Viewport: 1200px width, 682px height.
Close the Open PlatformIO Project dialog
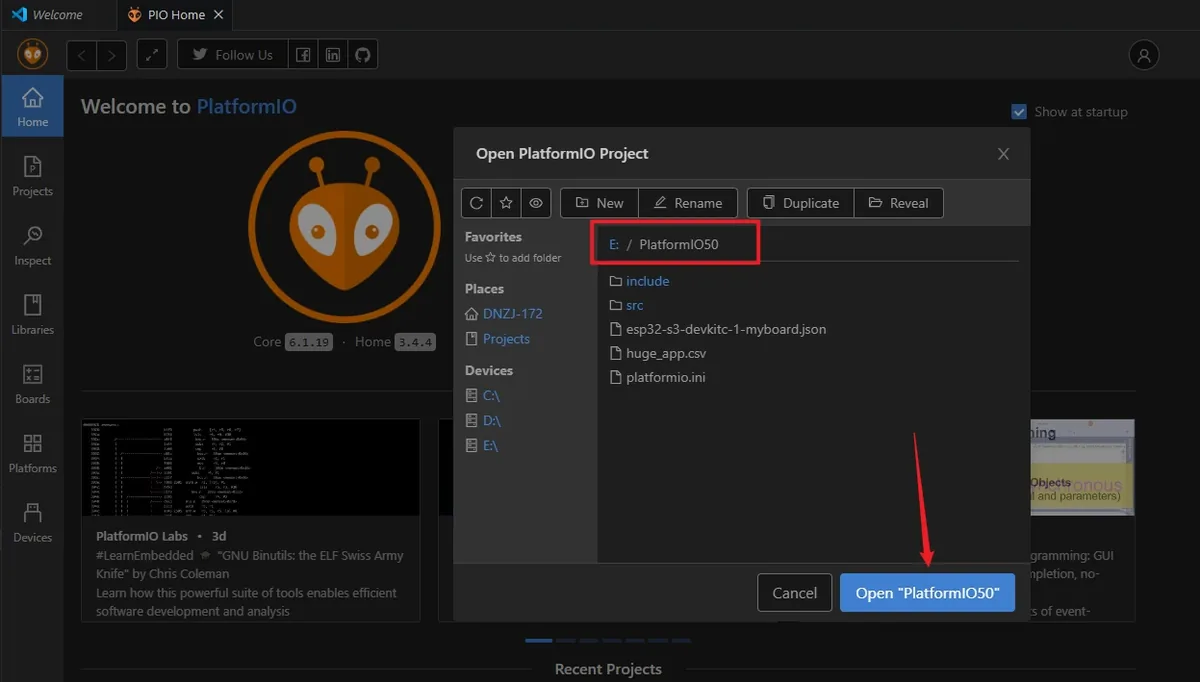(x=1004, y=154)
